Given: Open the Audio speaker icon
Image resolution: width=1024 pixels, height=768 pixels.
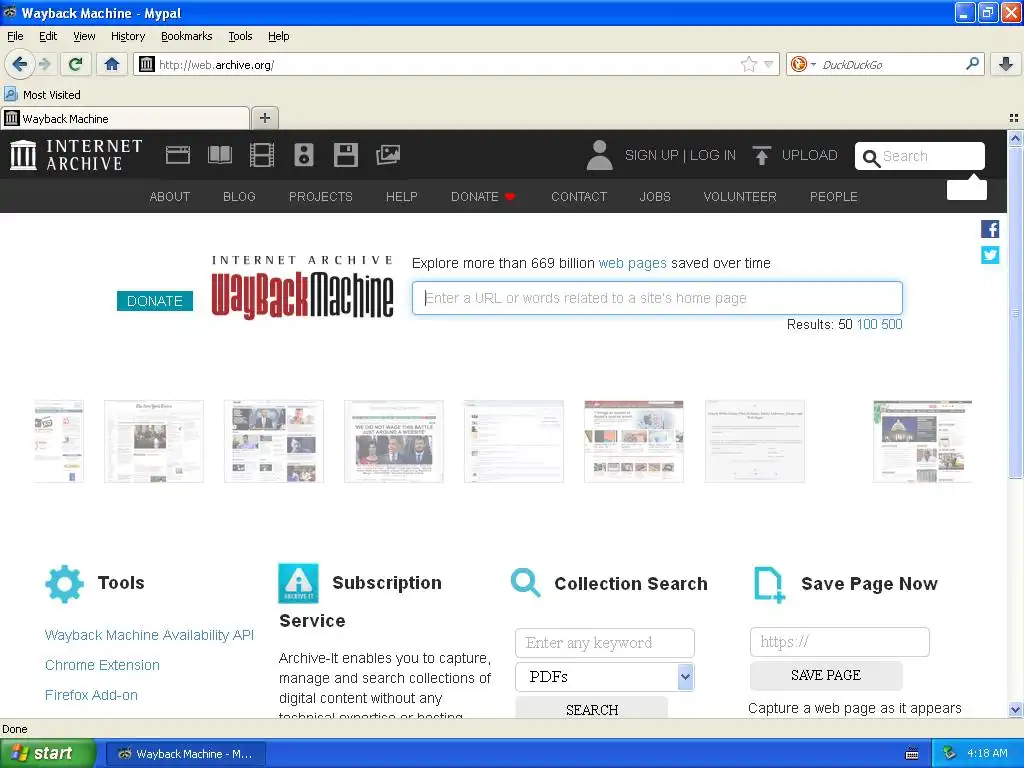Looking at the screenshot, I should [x=304, y=155].
